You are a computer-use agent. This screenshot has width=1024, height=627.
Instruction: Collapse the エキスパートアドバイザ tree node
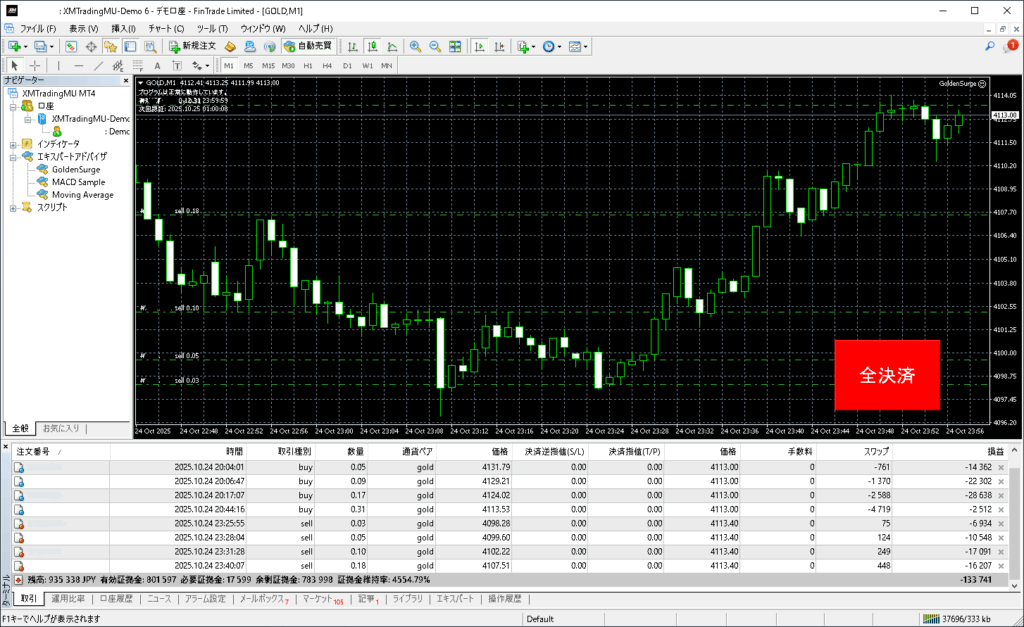13,157
